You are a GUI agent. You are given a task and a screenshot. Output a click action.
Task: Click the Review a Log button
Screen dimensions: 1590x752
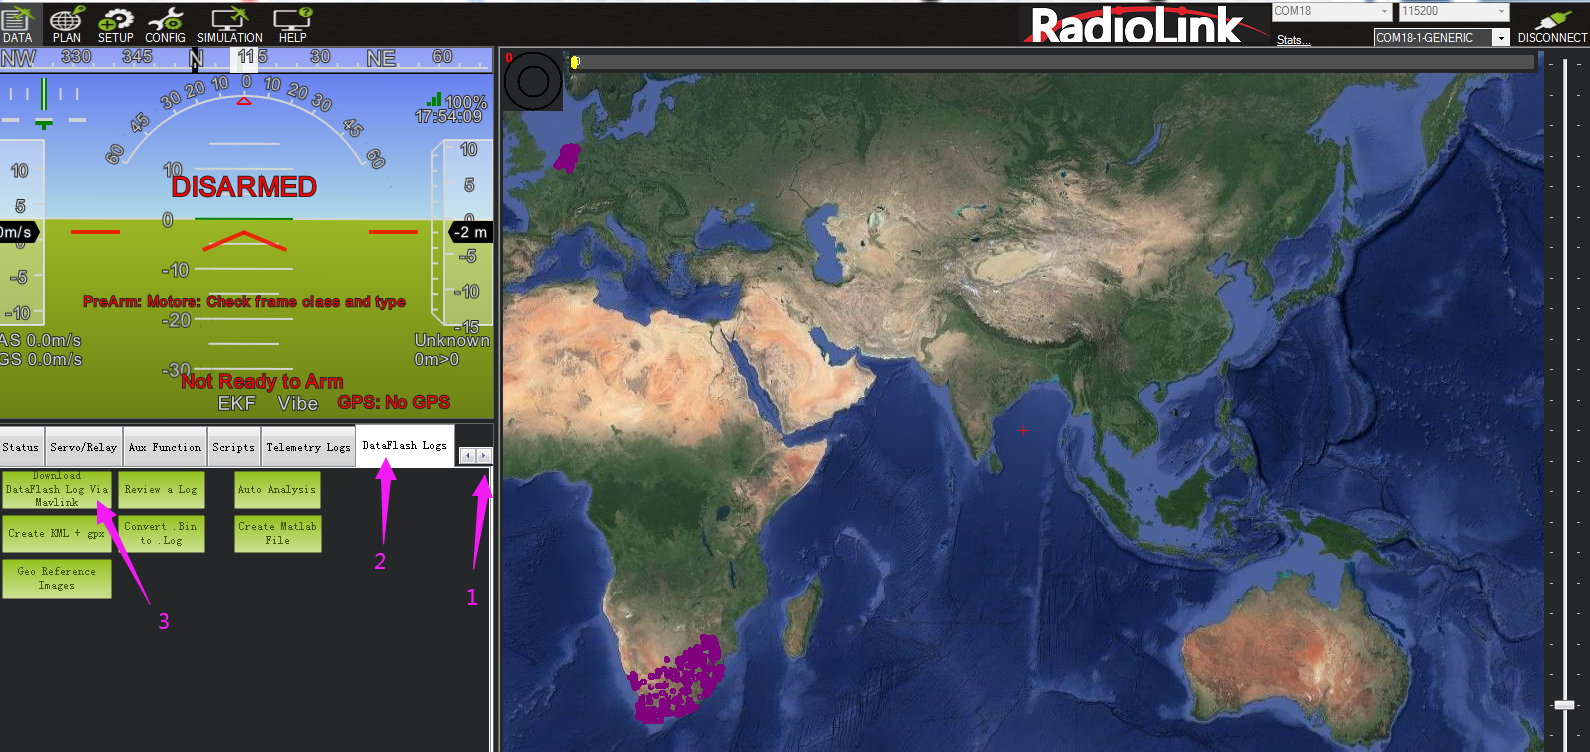[x=161, y=490]
